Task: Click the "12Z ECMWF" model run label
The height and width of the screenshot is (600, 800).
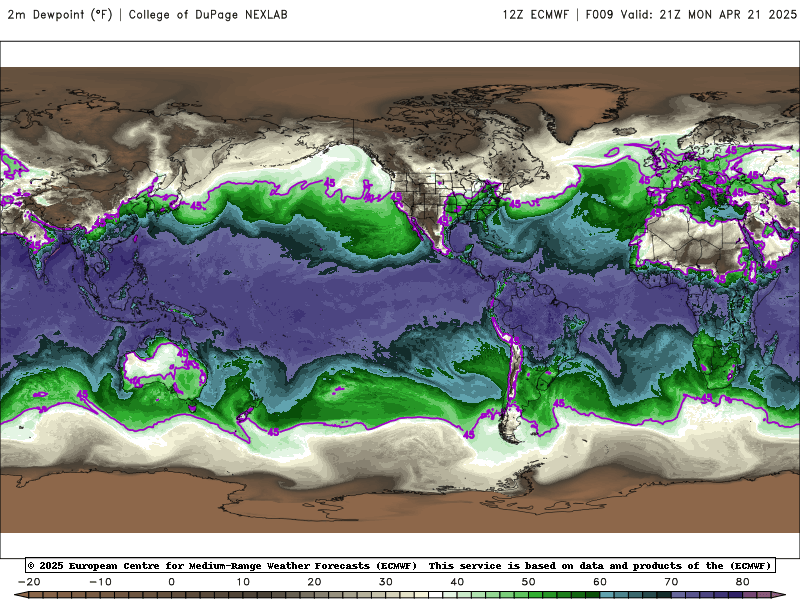Action: tap(535, 14)
